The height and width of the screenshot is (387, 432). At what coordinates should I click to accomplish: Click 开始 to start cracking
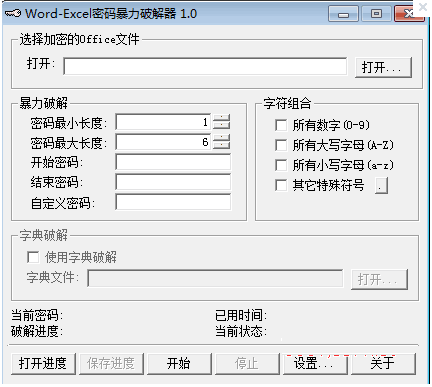tap(179, 363)
